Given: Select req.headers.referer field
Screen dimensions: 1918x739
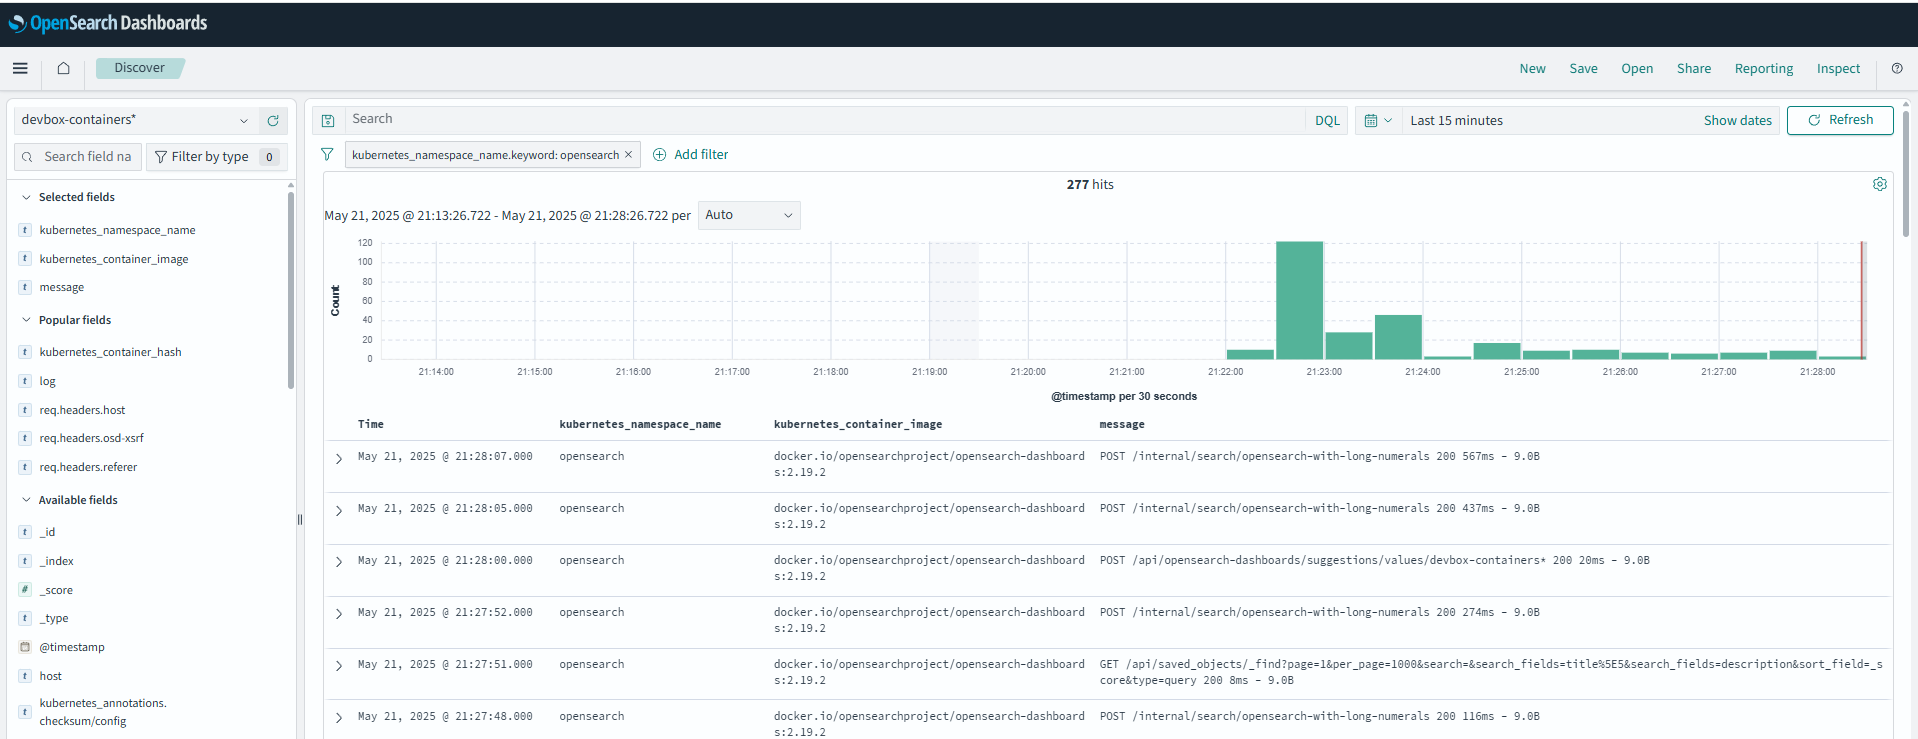Looking at the screenshot, I should tap(88, 467).
